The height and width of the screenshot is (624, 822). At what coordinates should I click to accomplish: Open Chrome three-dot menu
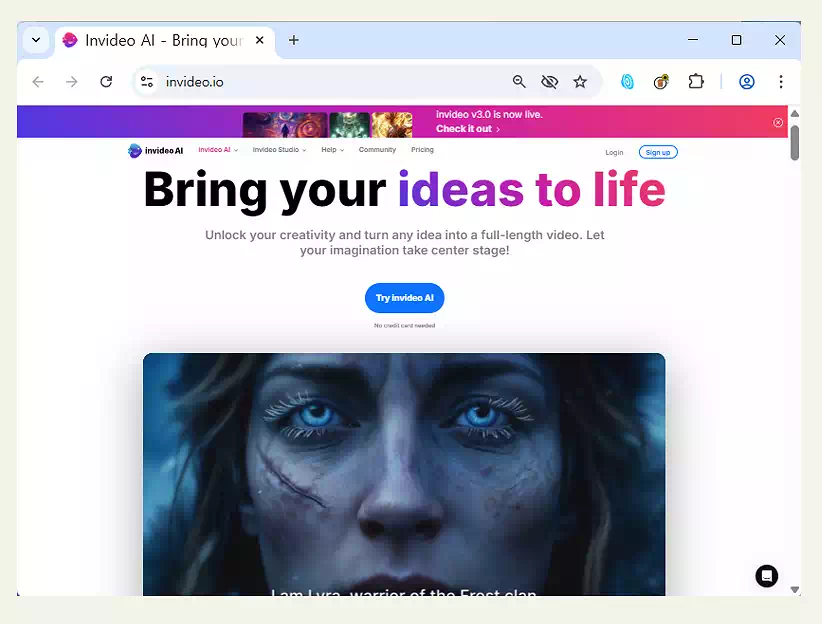781,82
